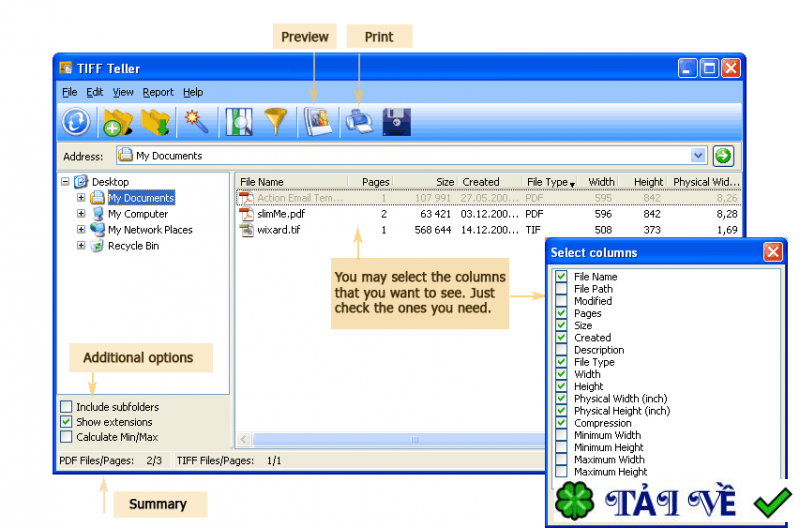Uncheck the File Name column checkbox
This screenshot has width=800, height=528.
(x=561, y=276)
